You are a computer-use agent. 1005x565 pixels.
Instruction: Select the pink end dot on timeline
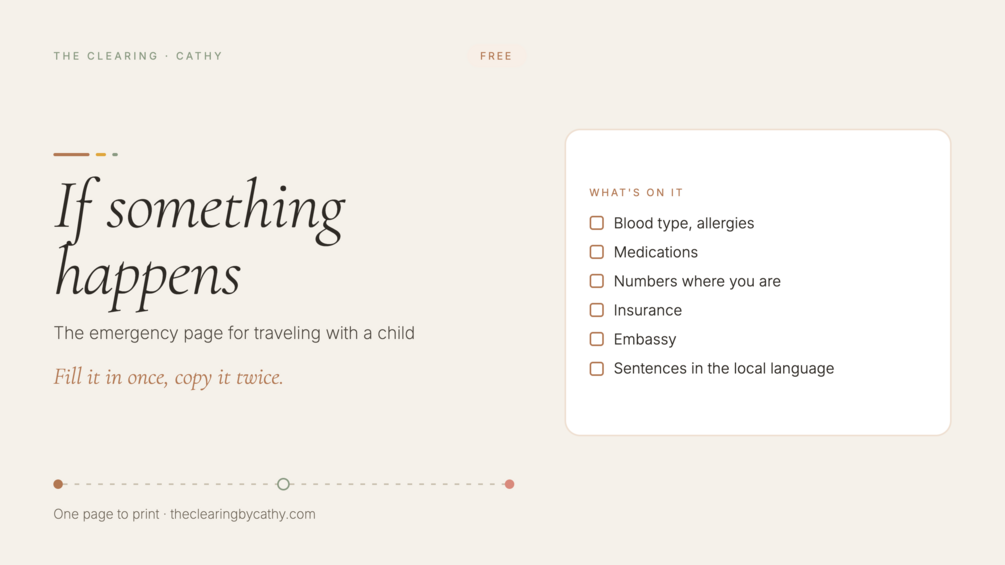[x=510, y=484]
